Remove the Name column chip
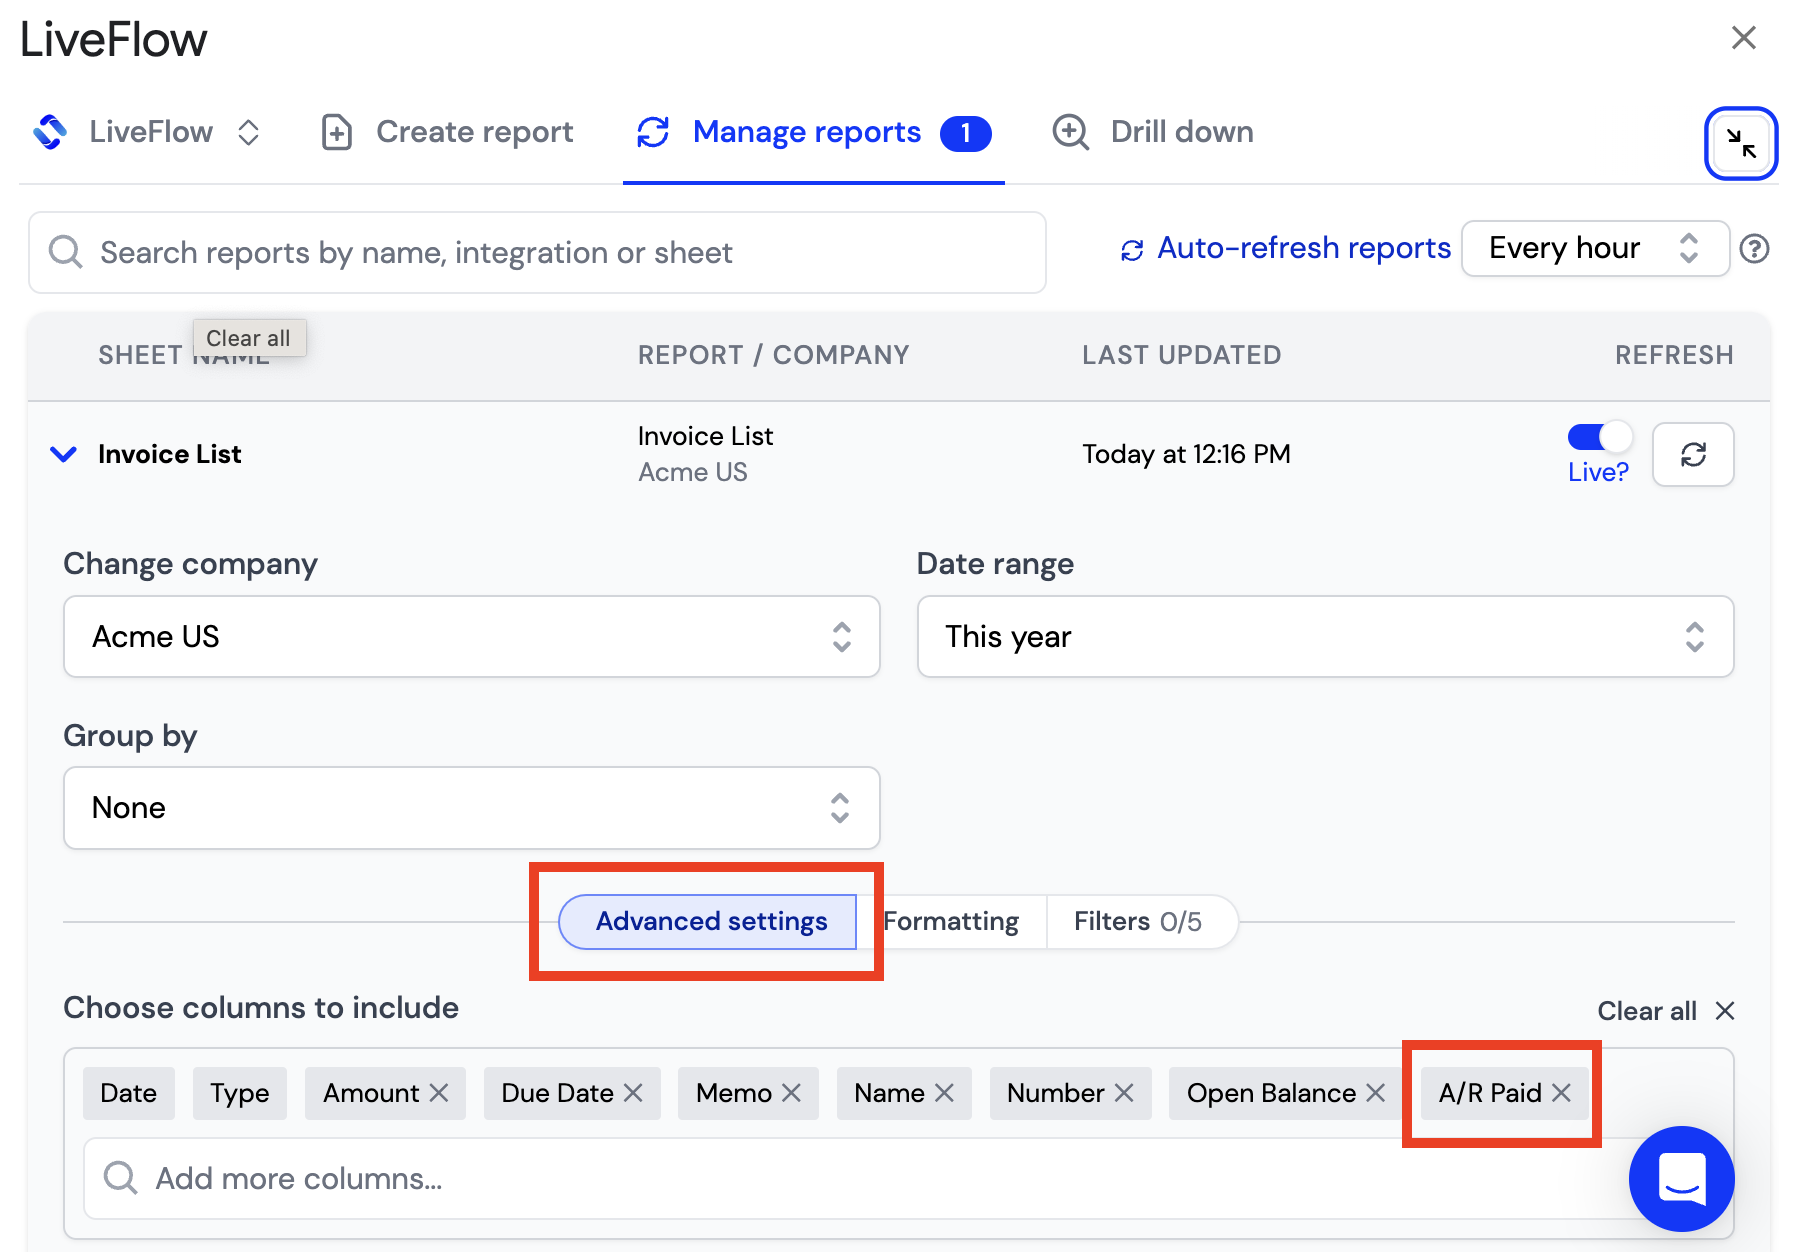Image resolution: width=1794 pixels, height=1252 pixels. click(x=944, y=1093)
